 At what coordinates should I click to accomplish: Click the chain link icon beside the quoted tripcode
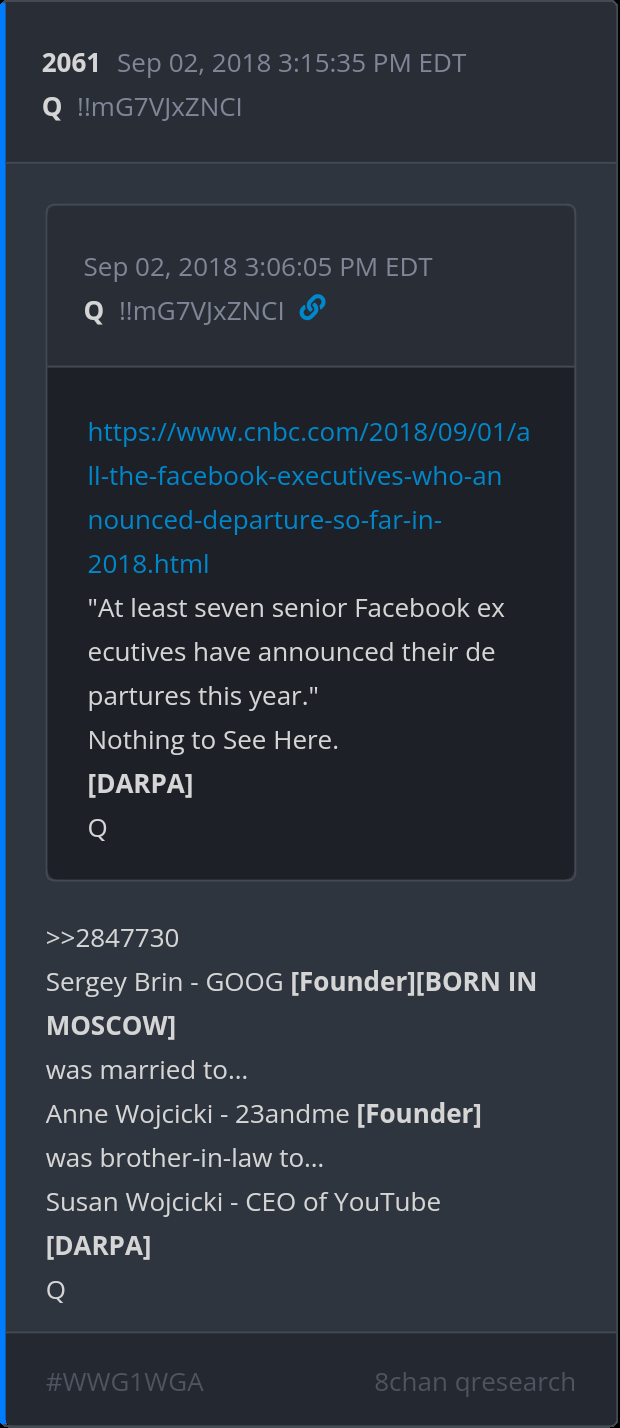point(312,309)
